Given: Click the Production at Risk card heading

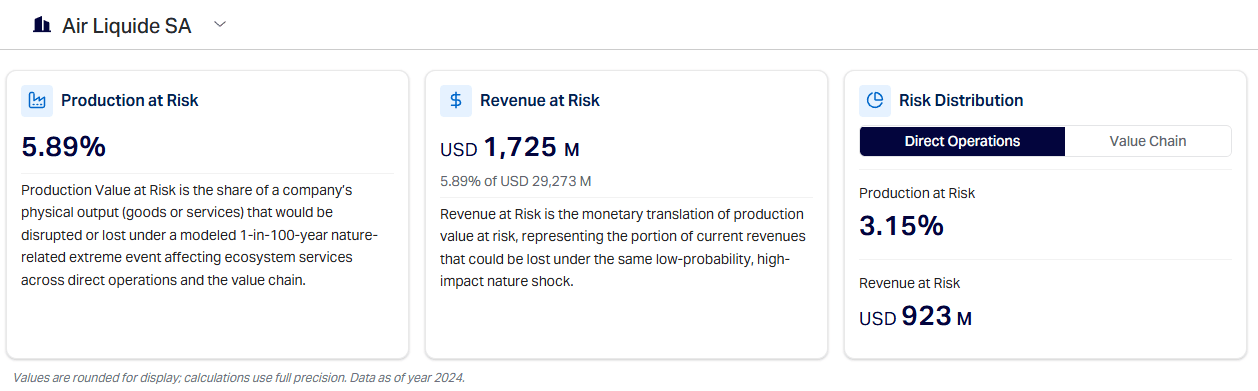Looking at the screenshot, I should pos(130,100).
